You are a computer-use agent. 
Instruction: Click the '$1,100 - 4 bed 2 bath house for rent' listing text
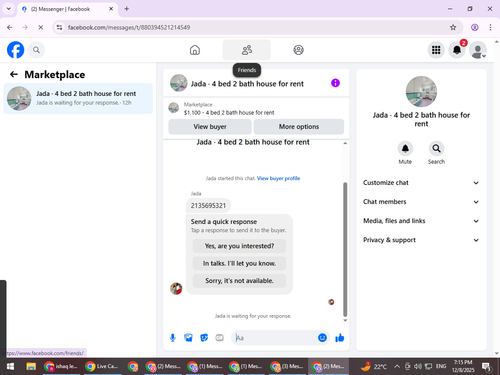point(229,113)
